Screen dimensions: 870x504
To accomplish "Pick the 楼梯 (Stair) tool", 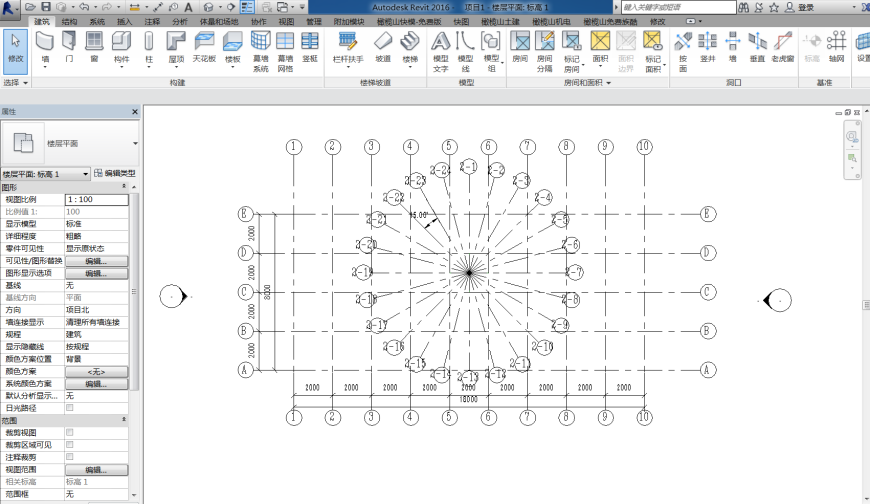I will point(410,49).
